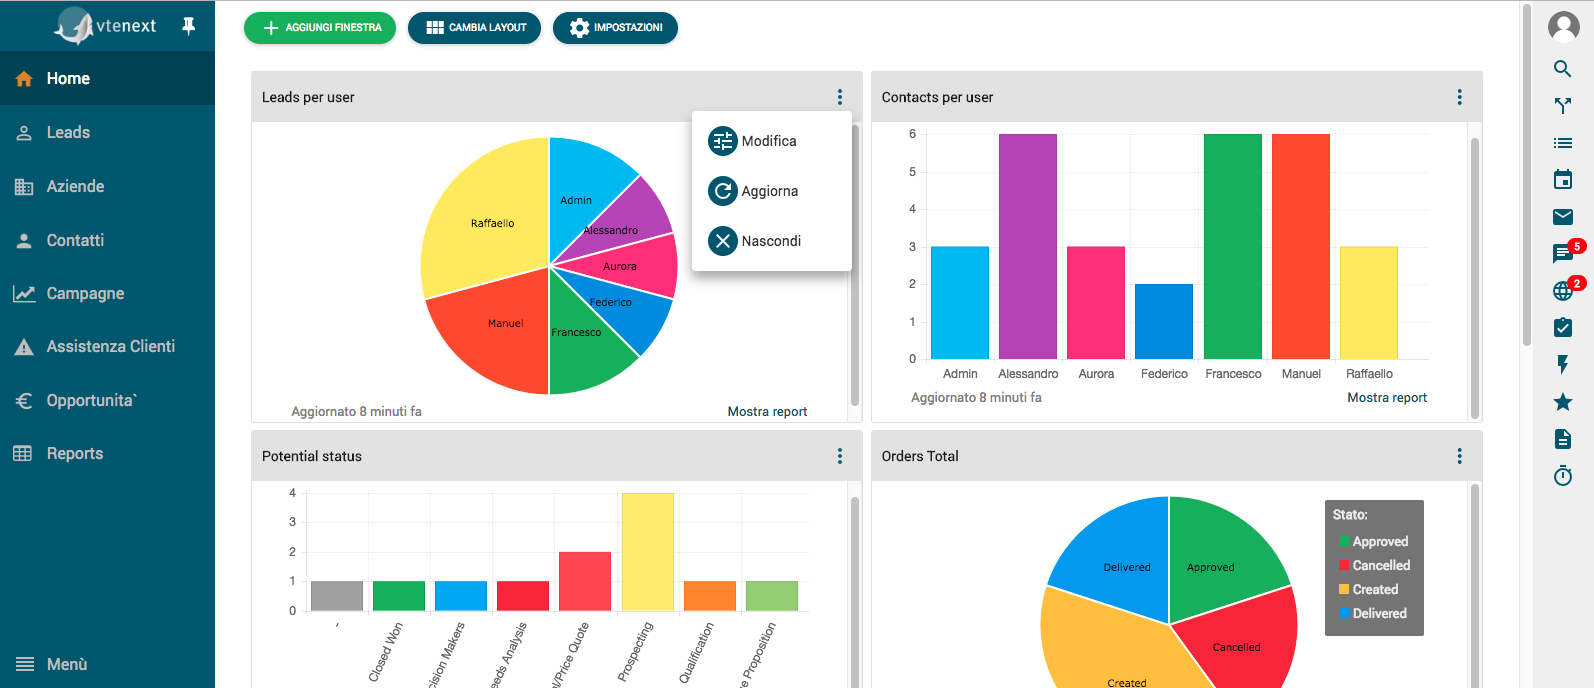Toggle the Delivered legend entry
Screen dimensions: 1594x688
point(1372,613)
